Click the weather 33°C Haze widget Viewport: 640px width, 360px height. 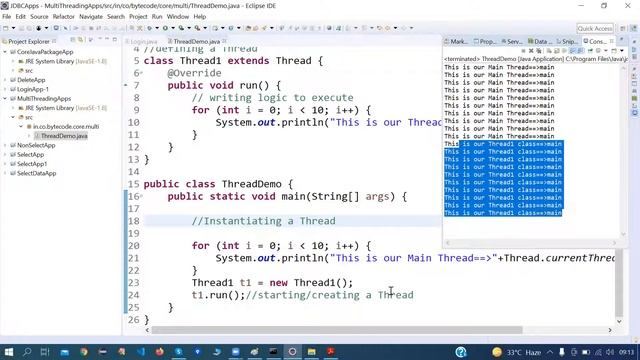coord(517,352)
